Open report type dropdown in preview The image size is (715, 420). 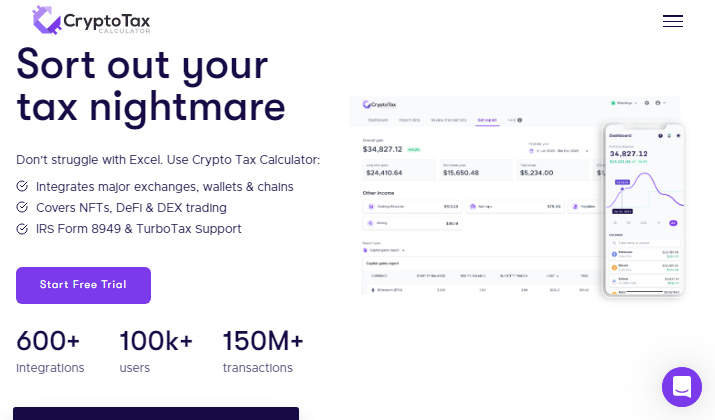383,250
